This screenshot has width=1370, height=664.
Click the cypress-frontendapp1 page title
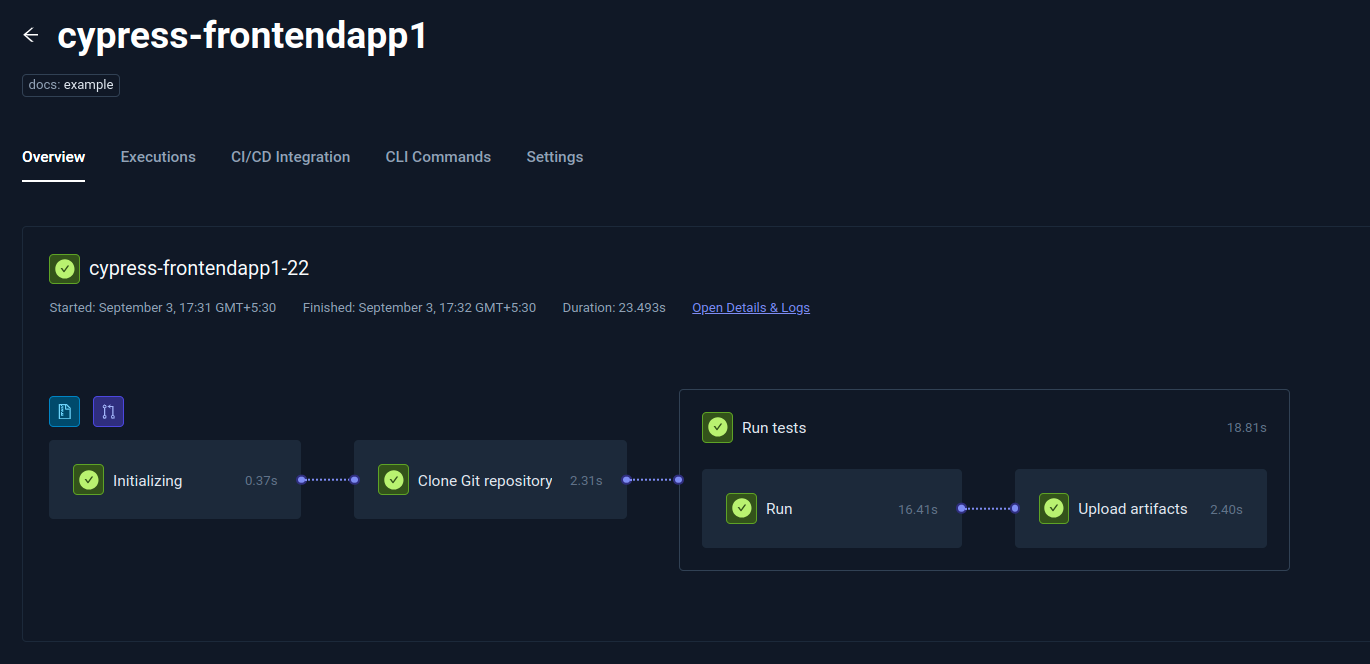click(243, 35)
